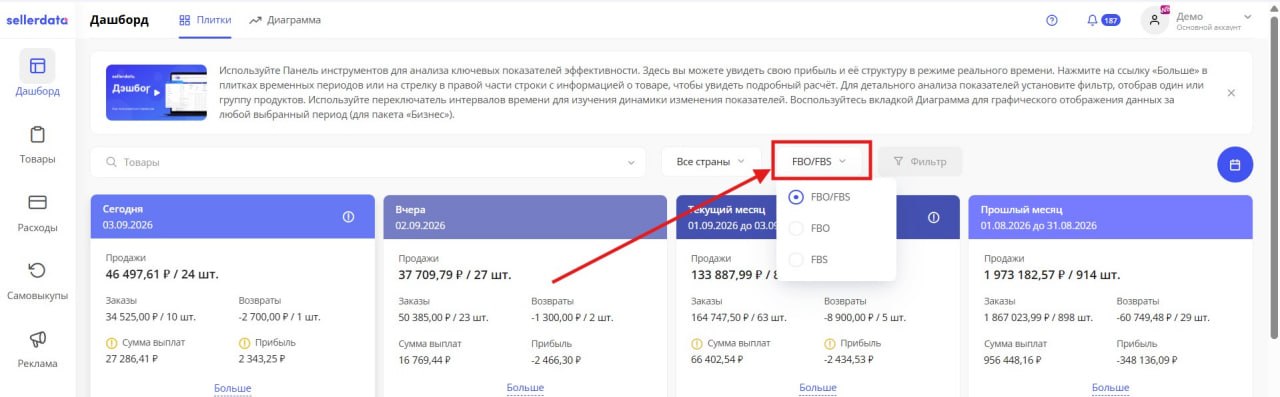Click profit value 2 343,25 ₽
This screenshot has height=397, width=1280.
point(262,358)
